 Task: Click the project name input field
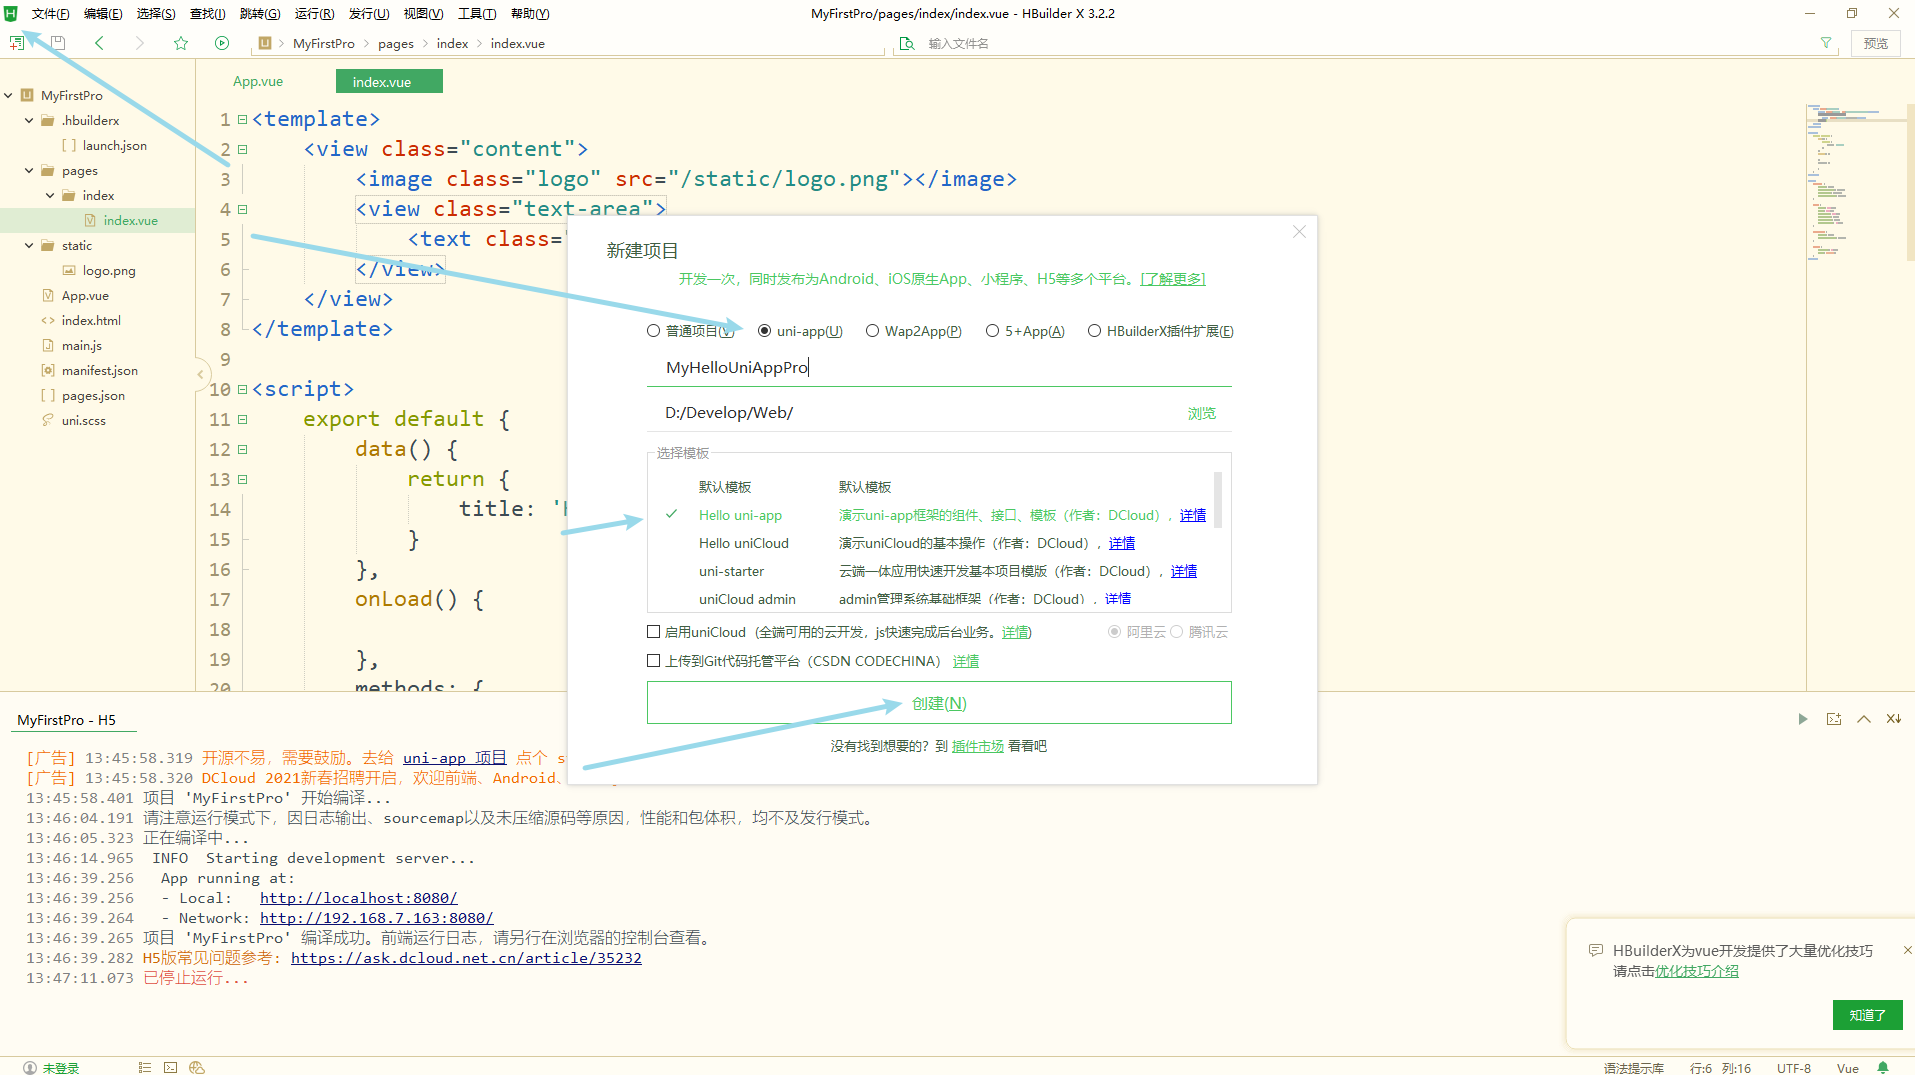[939, 367]
